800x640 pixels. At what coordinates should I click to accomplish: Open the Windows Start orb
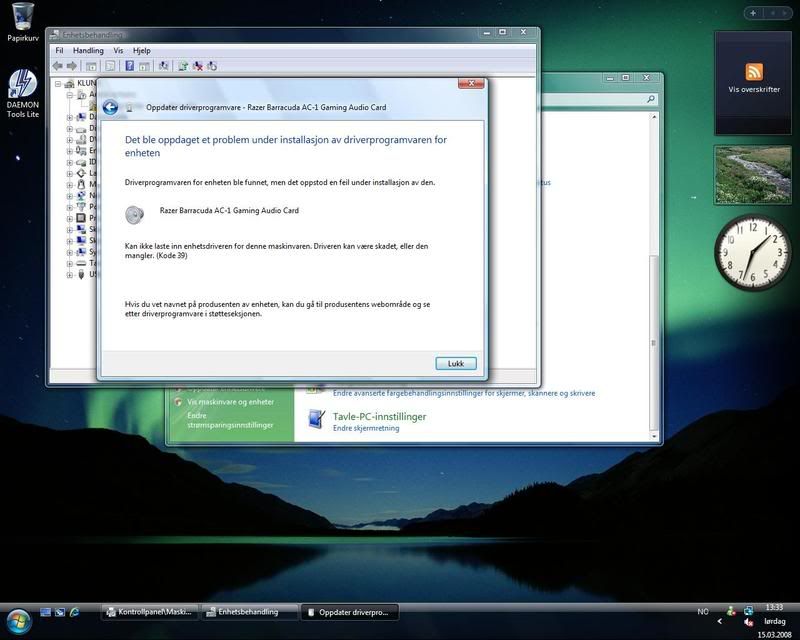click(x=18, y=621)
